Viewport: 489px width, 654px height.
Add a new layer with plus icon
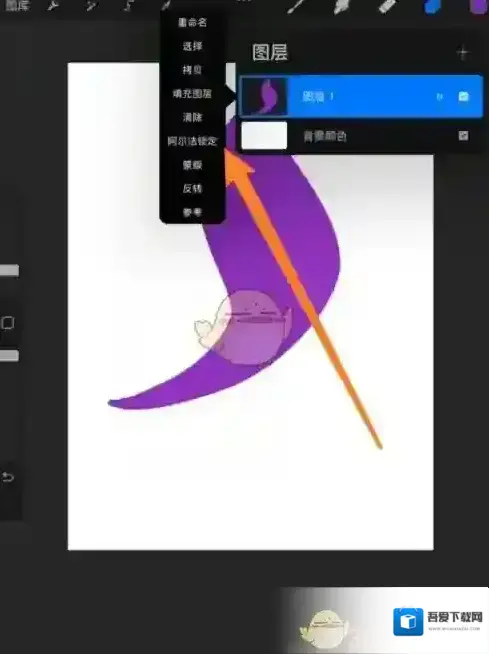tap(463, 53)
